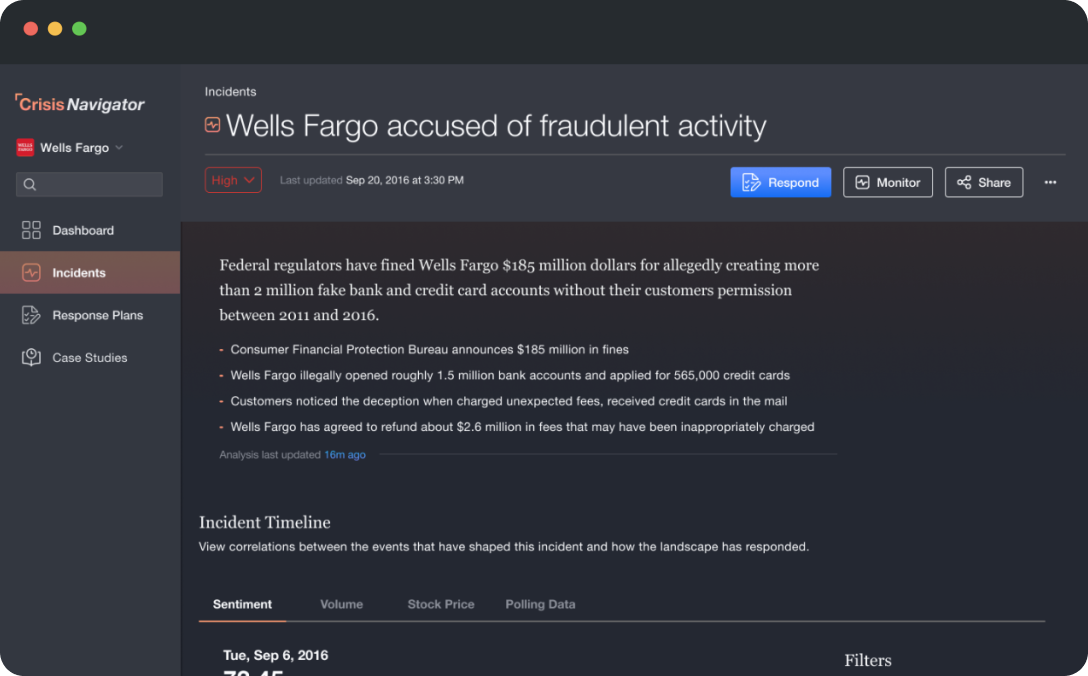The width and height of the screenshot is (1088, 676).
Task: Click the more options ellipsis icon
Action: [1050, 182]
